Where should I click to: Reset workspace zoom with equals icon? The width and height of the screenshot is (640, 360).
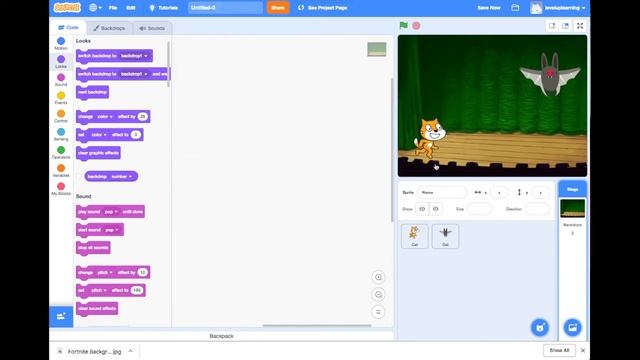378,312
